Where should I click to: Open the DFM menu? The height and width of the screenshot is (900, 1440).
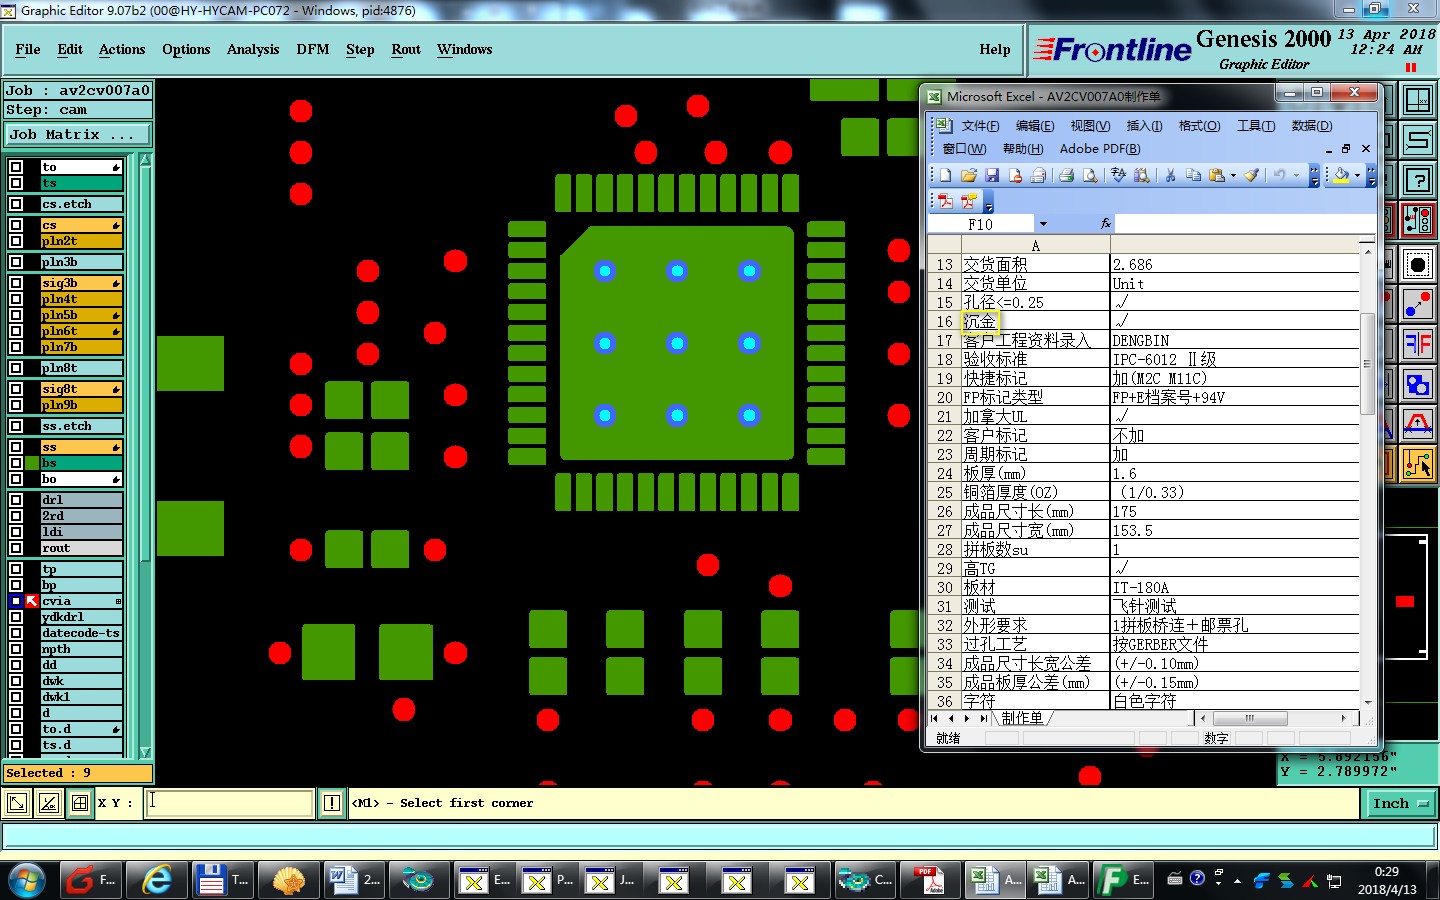pos(313,49)
